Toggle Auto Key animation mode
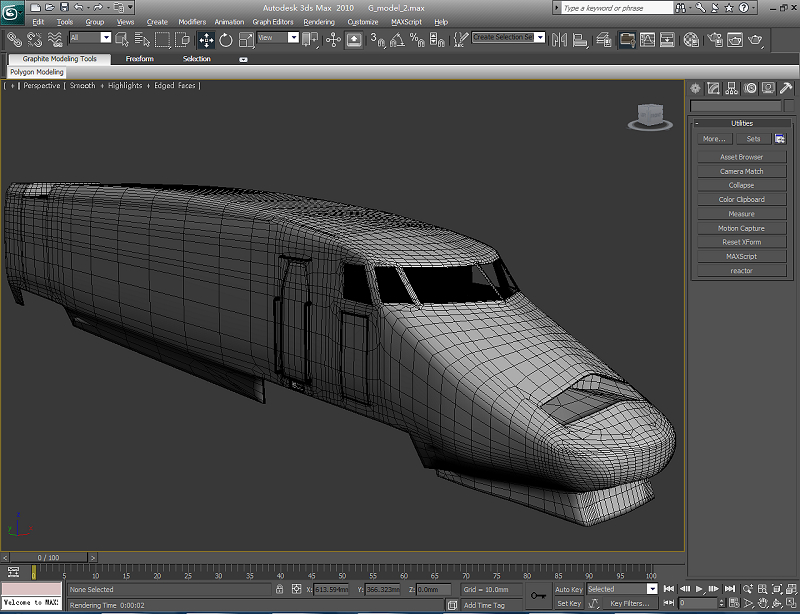The height and width of the screenshot is (614, 800). 569,589
